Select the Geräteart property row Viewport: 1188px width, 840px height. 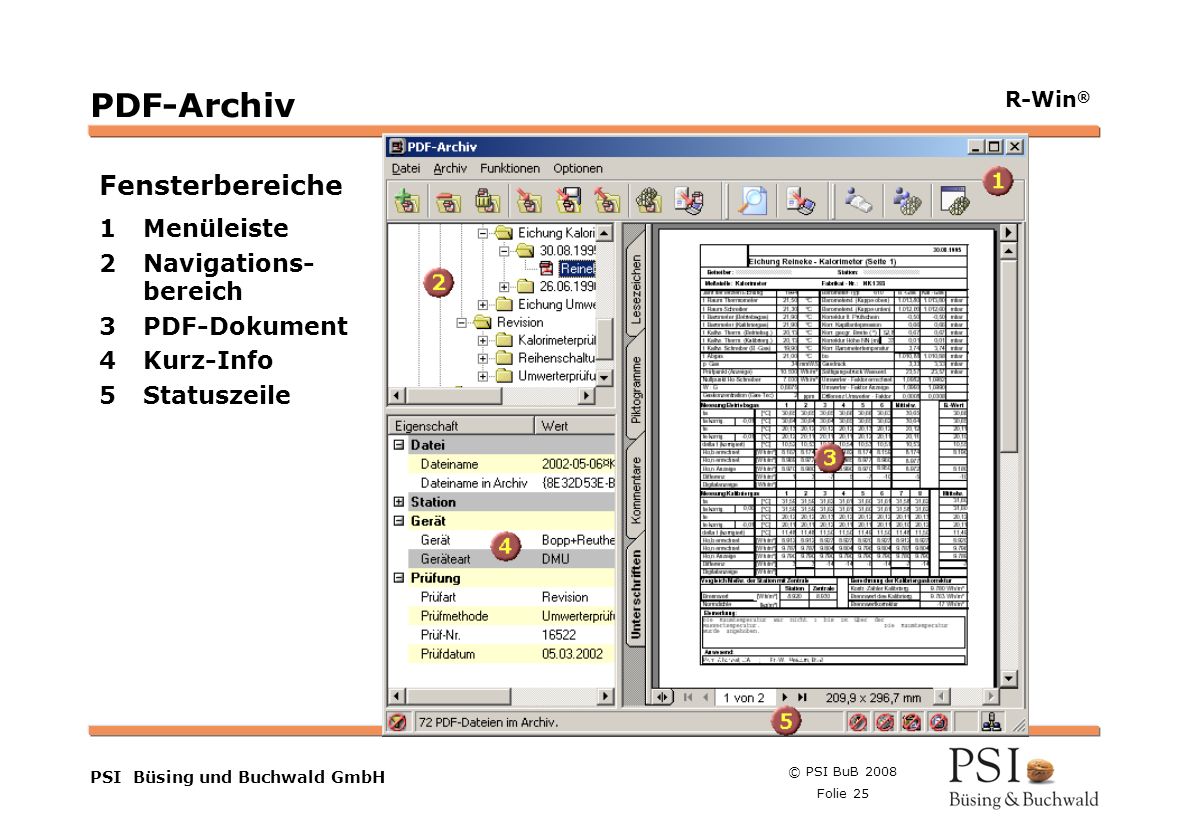click(502, 559)
